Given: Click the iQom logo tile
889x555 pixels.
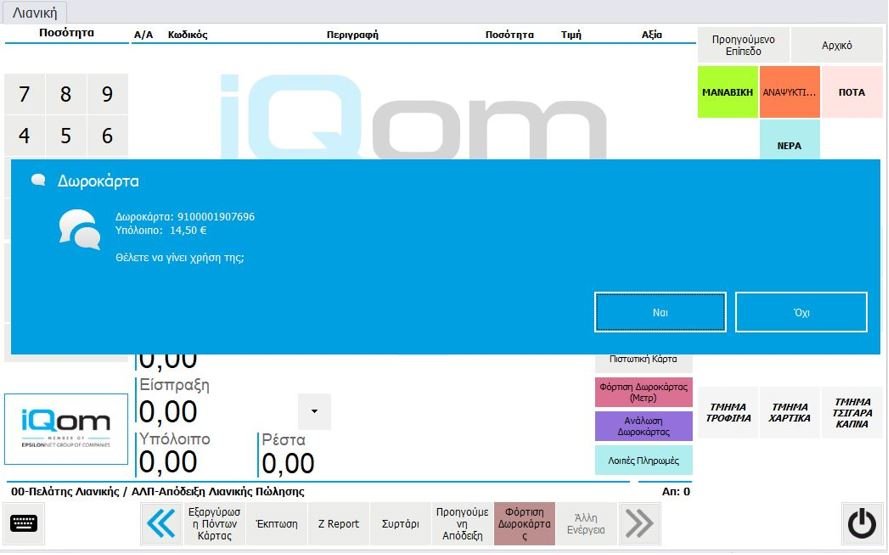Looking at the screenshot, I should click(x=66, y=429).
